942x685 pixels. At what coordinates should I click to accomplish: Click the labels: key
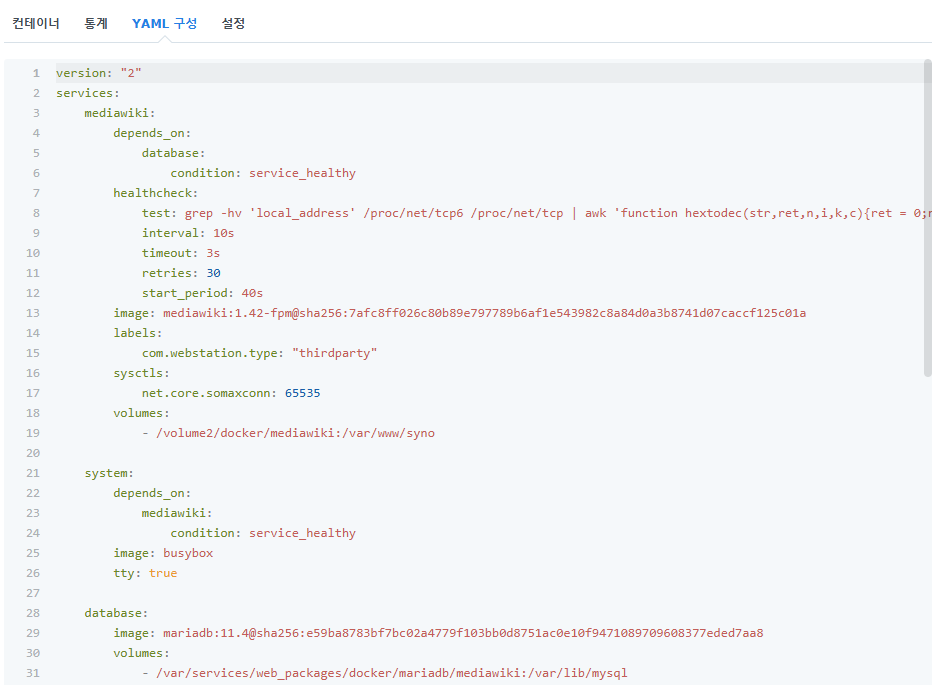(x=138, y=333)
